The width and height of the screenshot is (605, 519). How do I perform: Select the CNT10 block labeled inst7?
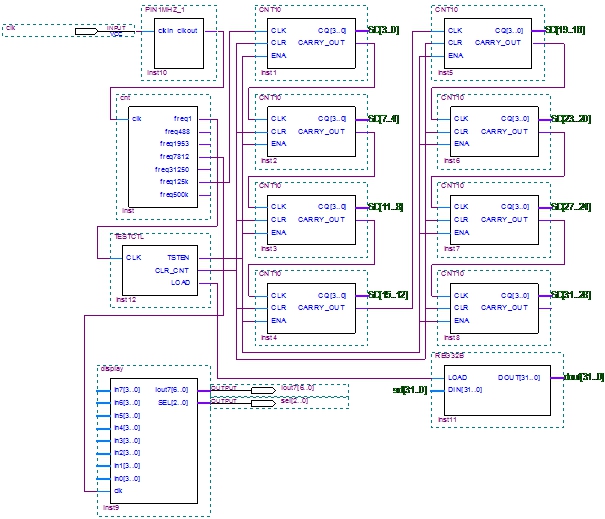[x=494, y=220]
